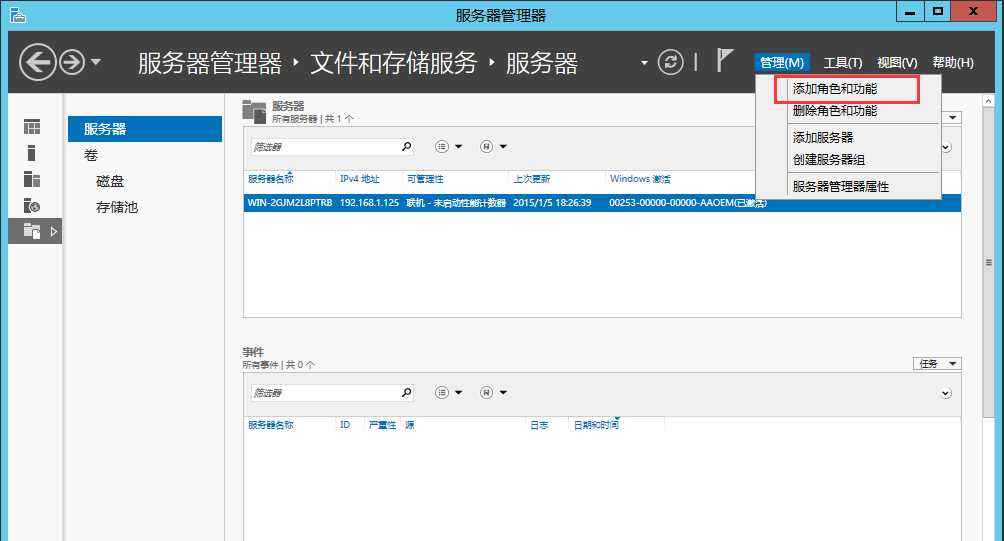The width and height of the screenshot is (1004, 541).
Task: Select 服务器 in navigation pane
Action: point(145,129)
